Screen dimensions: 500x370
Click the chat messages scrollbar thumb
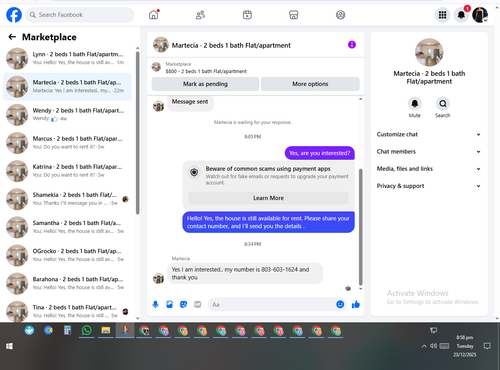(360, 227)
